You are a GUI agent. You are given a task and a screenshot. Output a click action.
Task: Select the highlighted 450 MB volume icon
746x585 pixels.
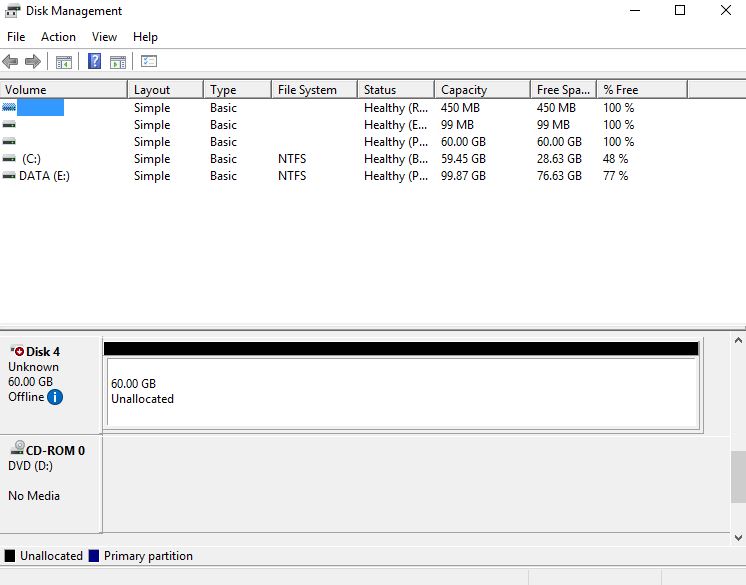(9, 107)
